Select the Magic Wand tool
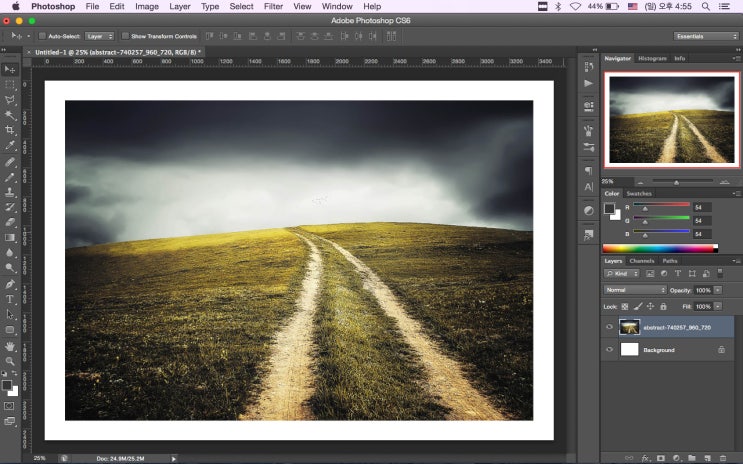This screenshot has height=464, width=743. (x=10, y=115)
